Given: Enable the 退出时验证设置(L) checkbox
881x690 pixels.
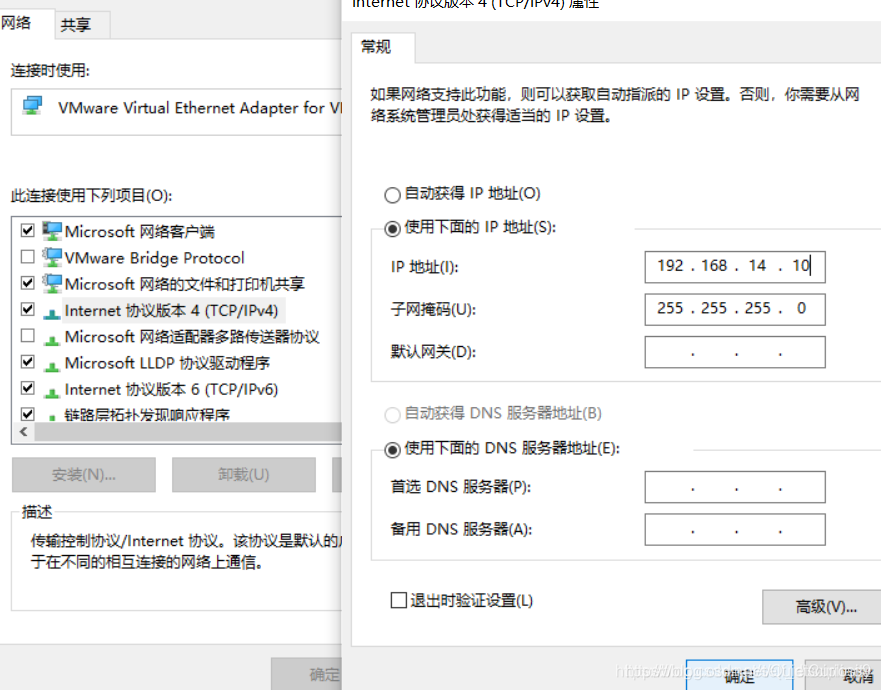Looking at the screenshot, I should click(398, 600).
